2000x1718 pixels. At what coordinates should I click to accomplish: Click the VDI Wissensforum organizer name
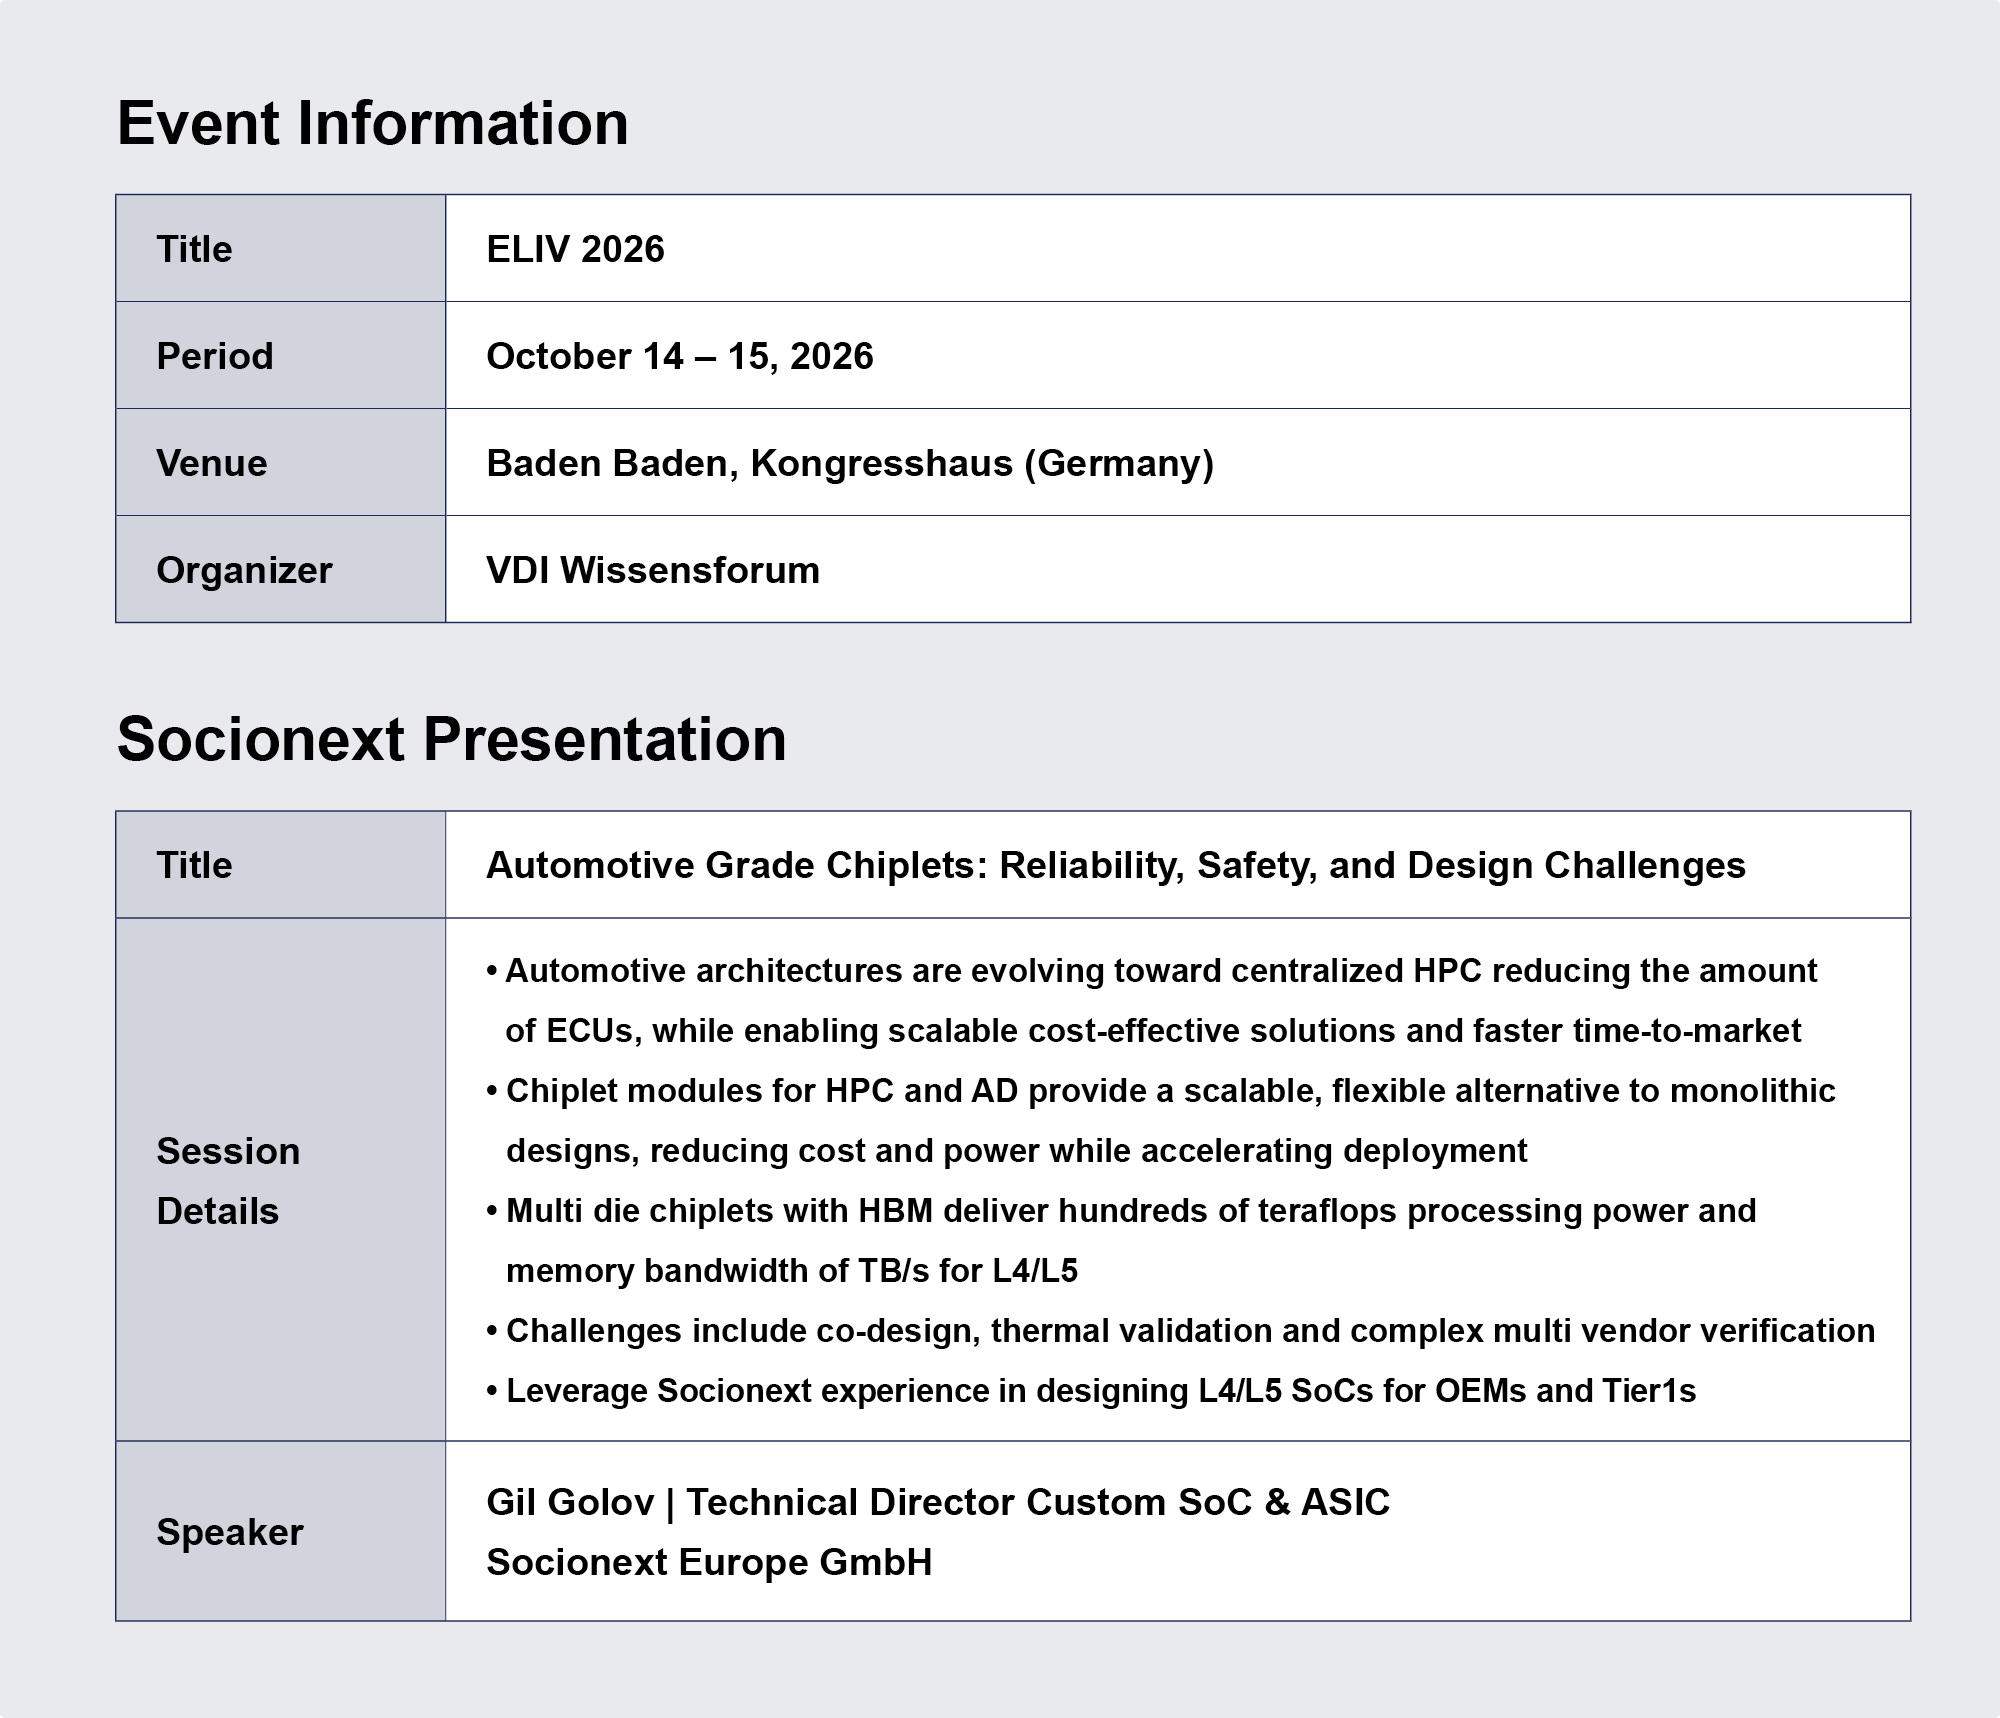coord(652,570)
